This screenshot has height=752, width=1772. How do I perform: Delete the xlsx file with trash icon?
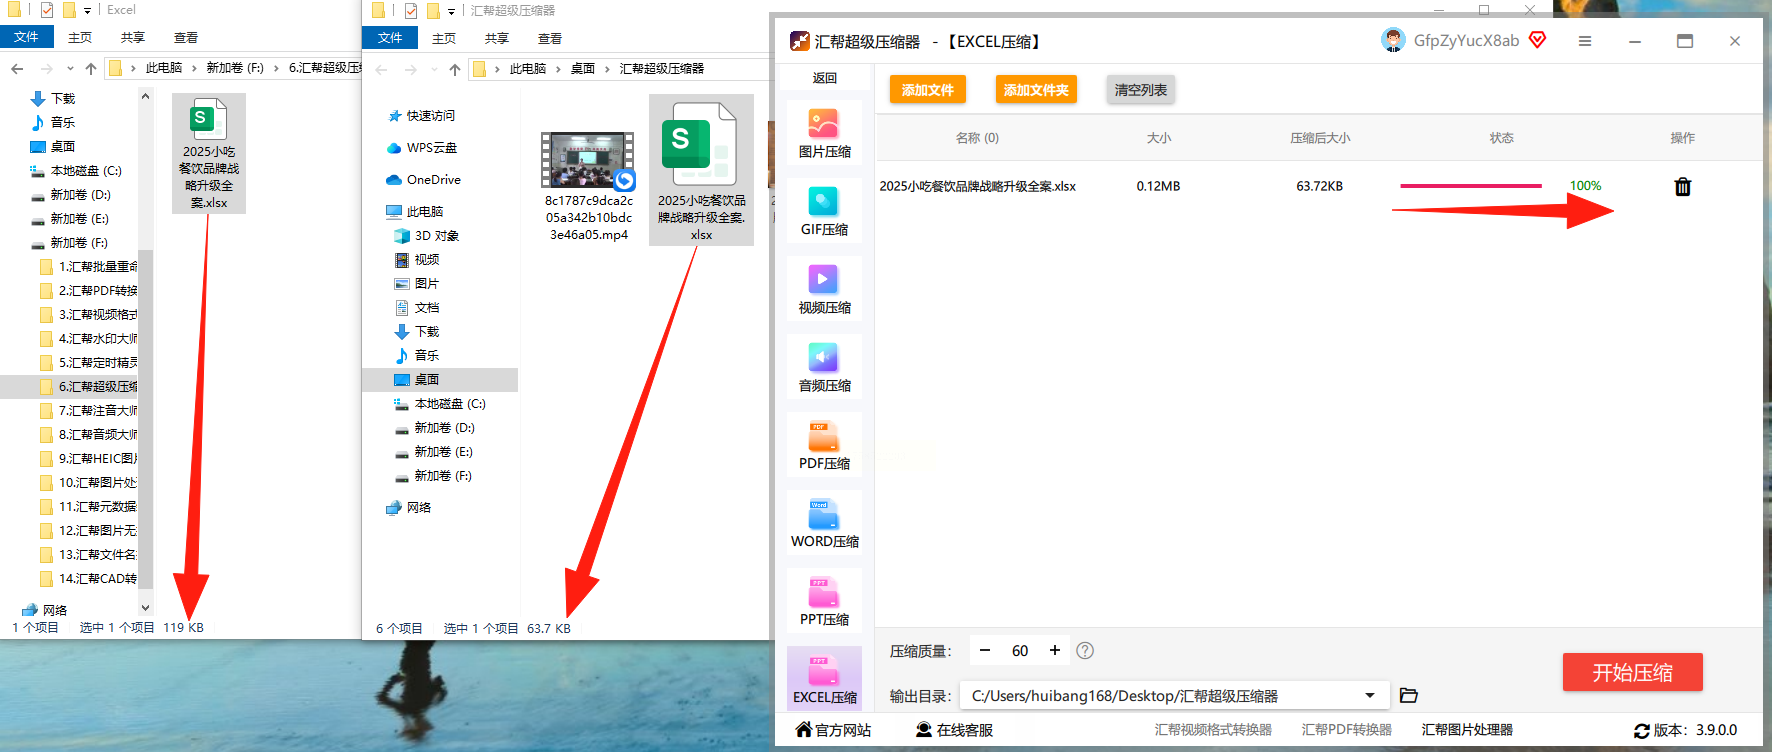pos(1683,186)
